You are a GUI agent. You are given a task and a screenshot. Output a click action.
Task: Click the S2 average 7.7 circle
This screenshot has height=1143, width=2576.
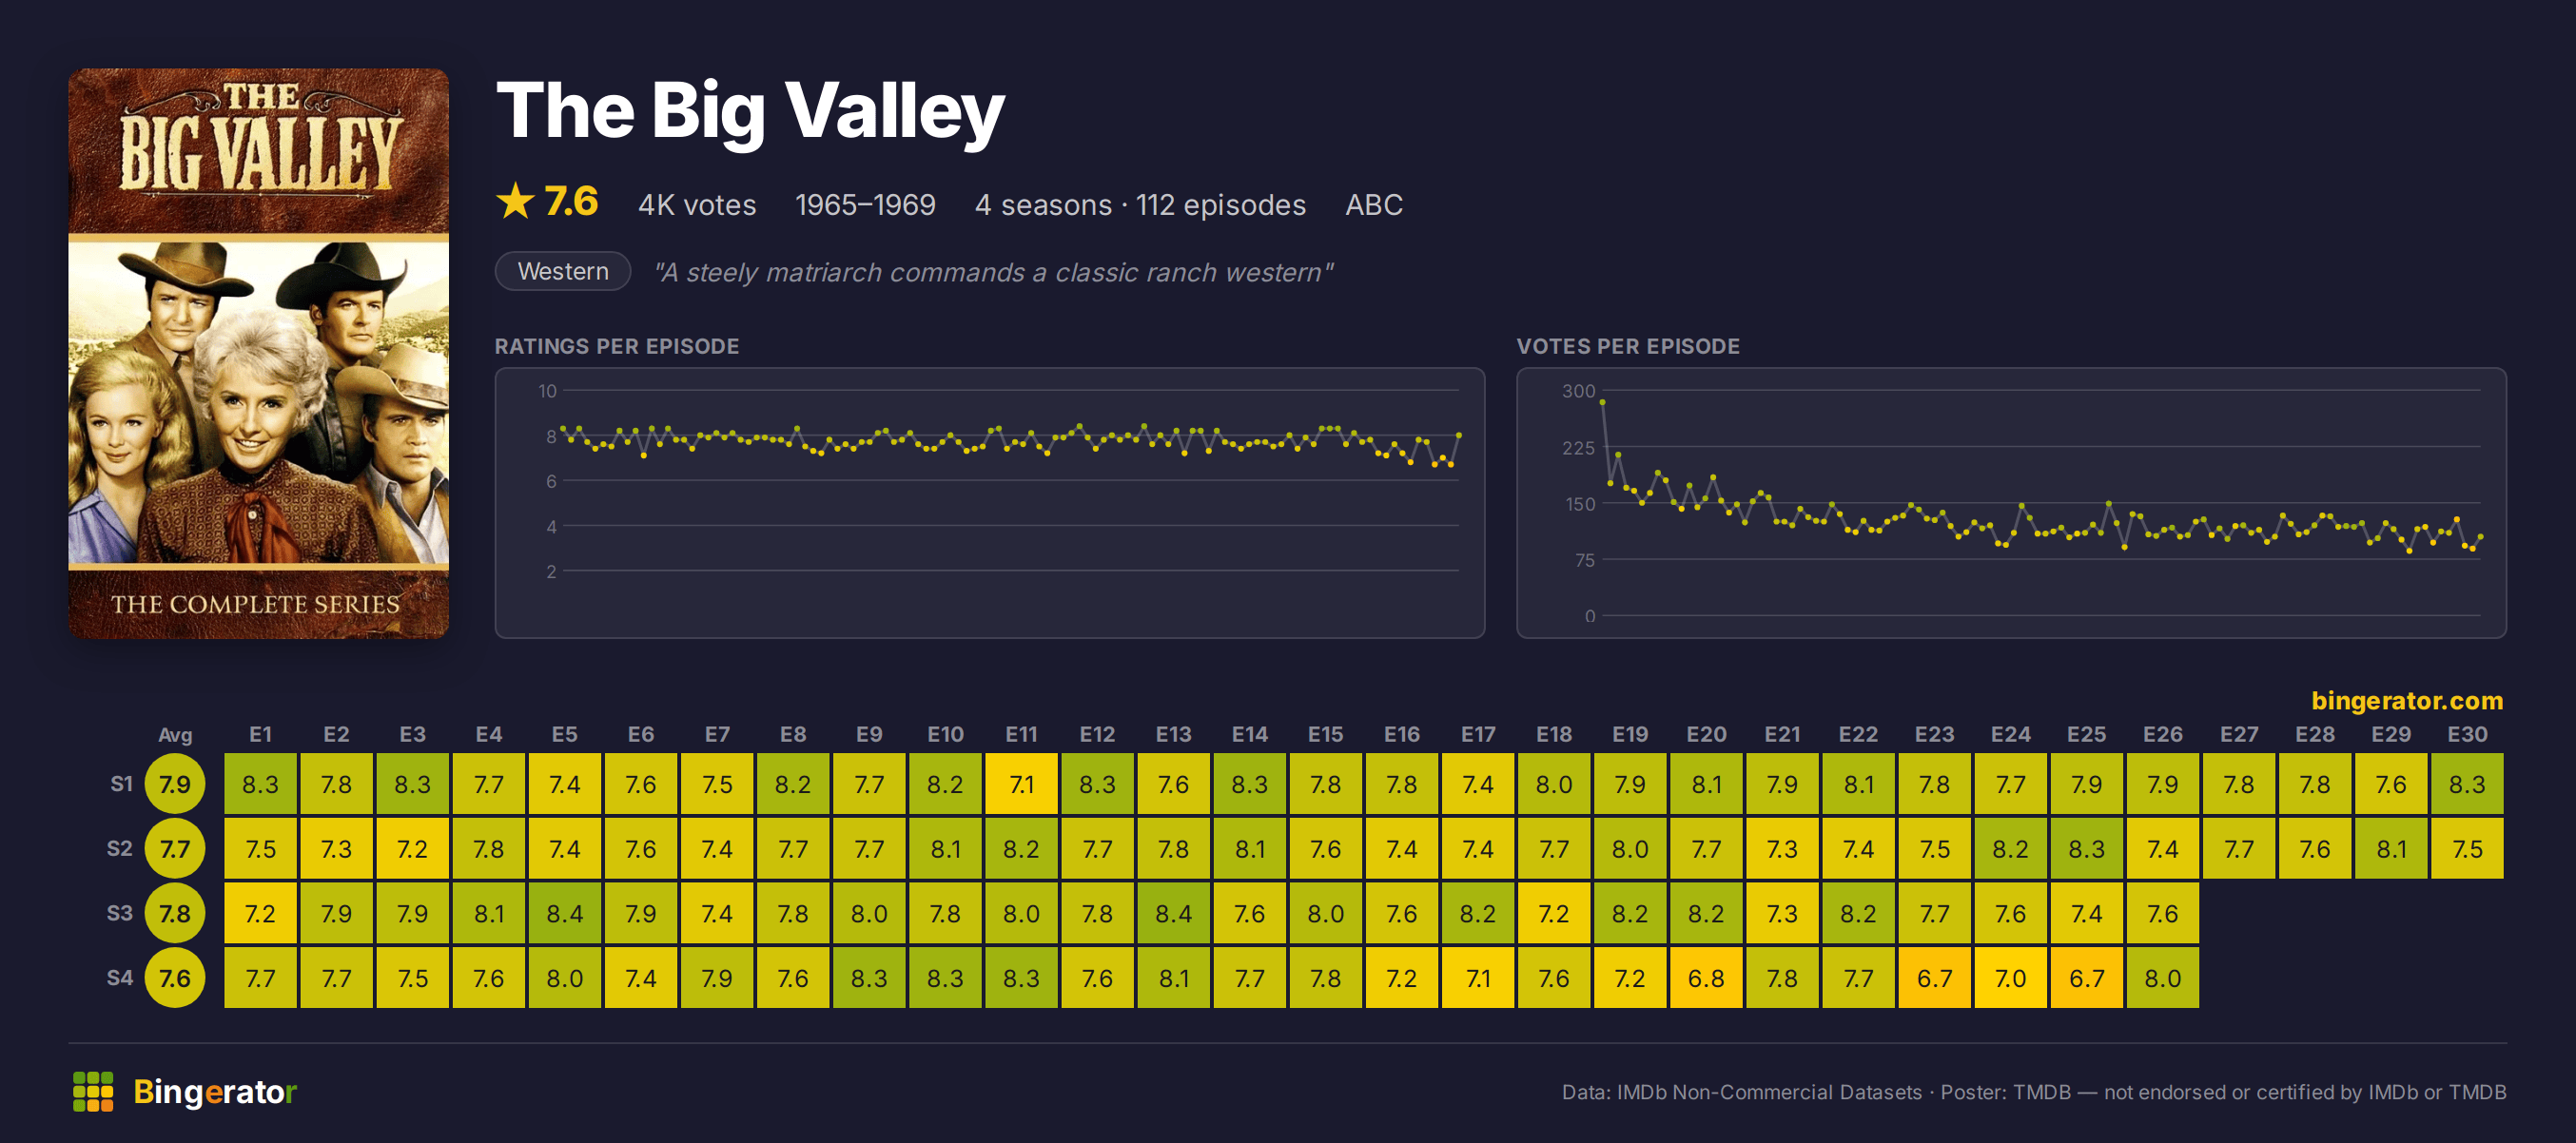pos(175,849)
